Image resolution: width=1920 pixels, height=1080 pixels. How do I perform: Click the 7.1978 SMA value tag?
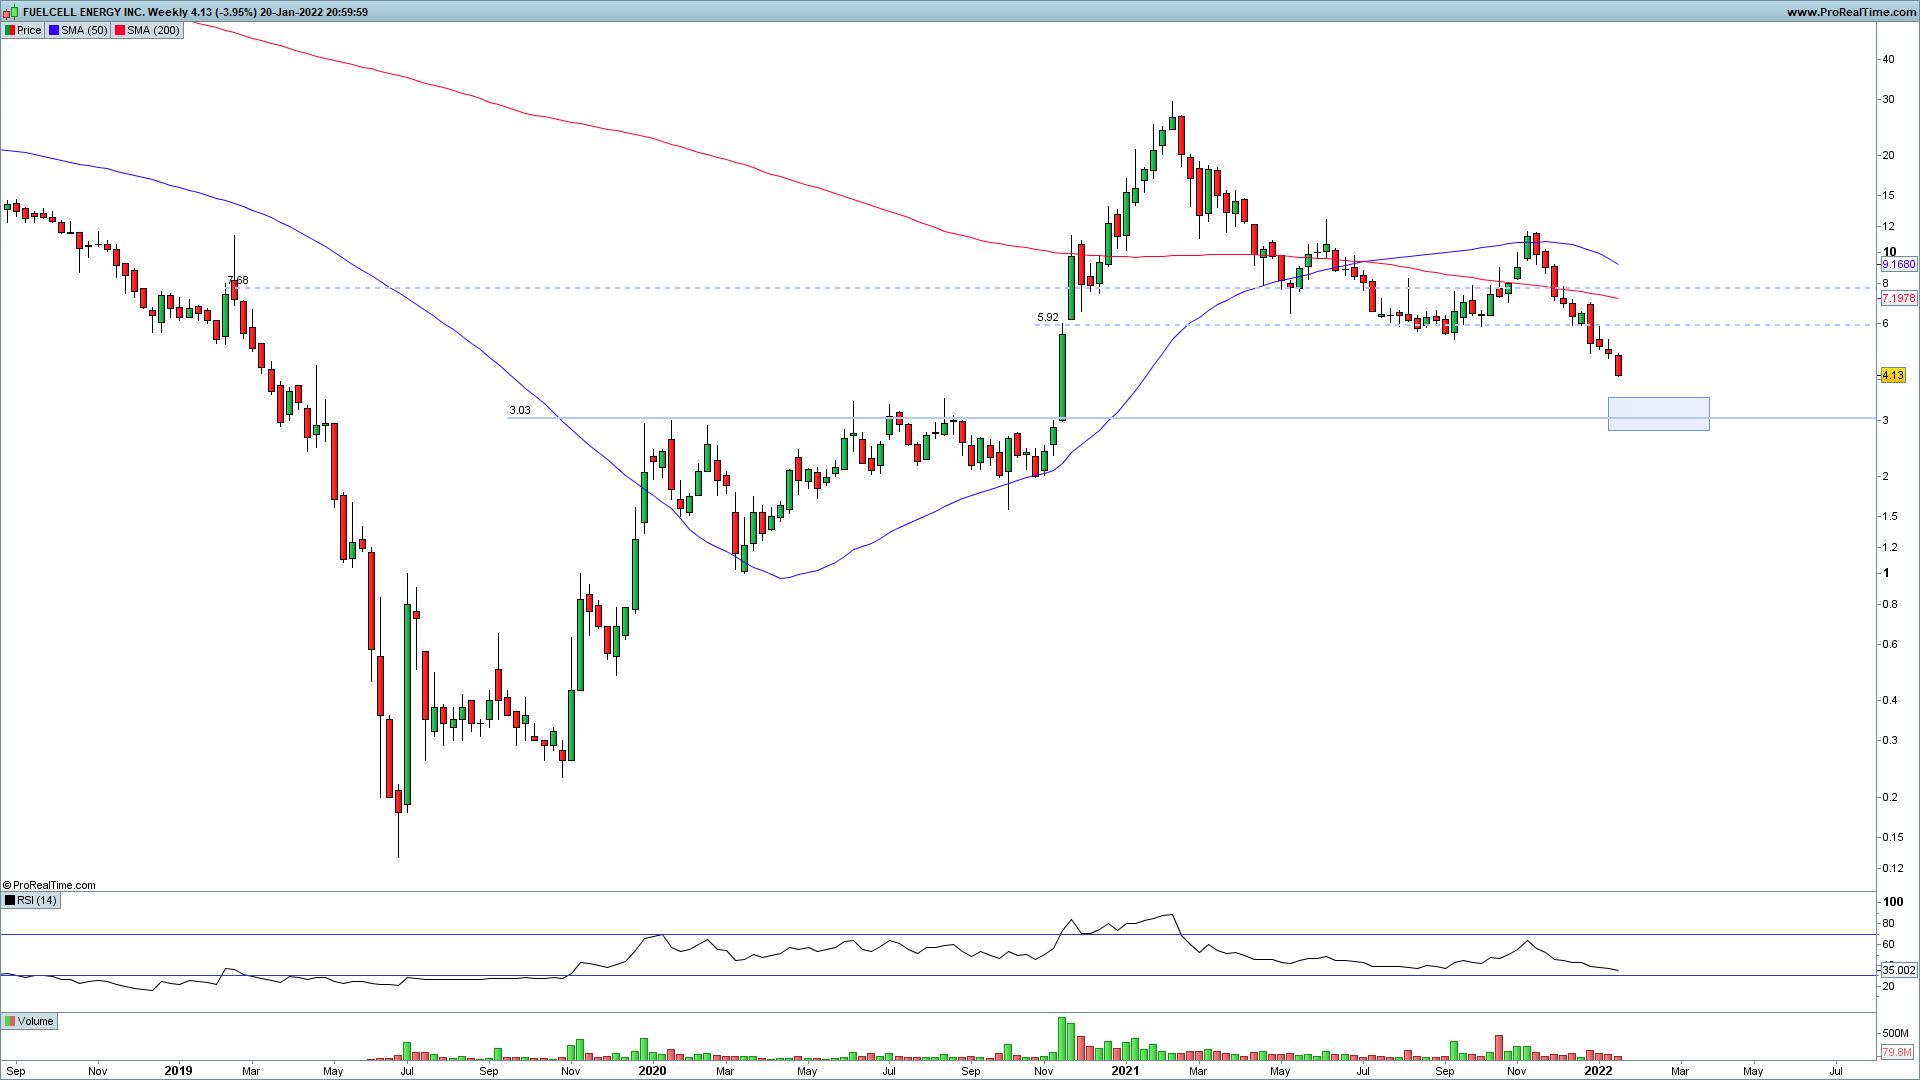pos(1898,298)
